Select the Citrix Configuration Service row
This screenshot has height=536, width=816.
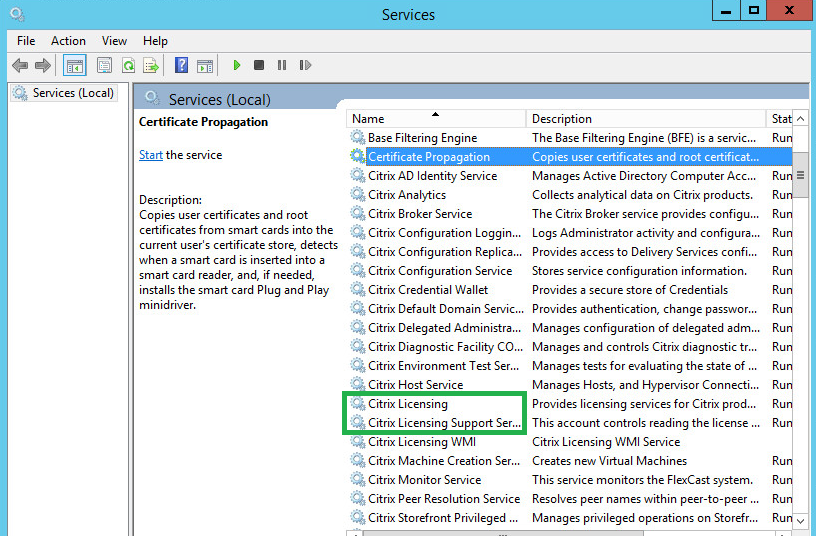pyautogui.click(x=571, y=271)
